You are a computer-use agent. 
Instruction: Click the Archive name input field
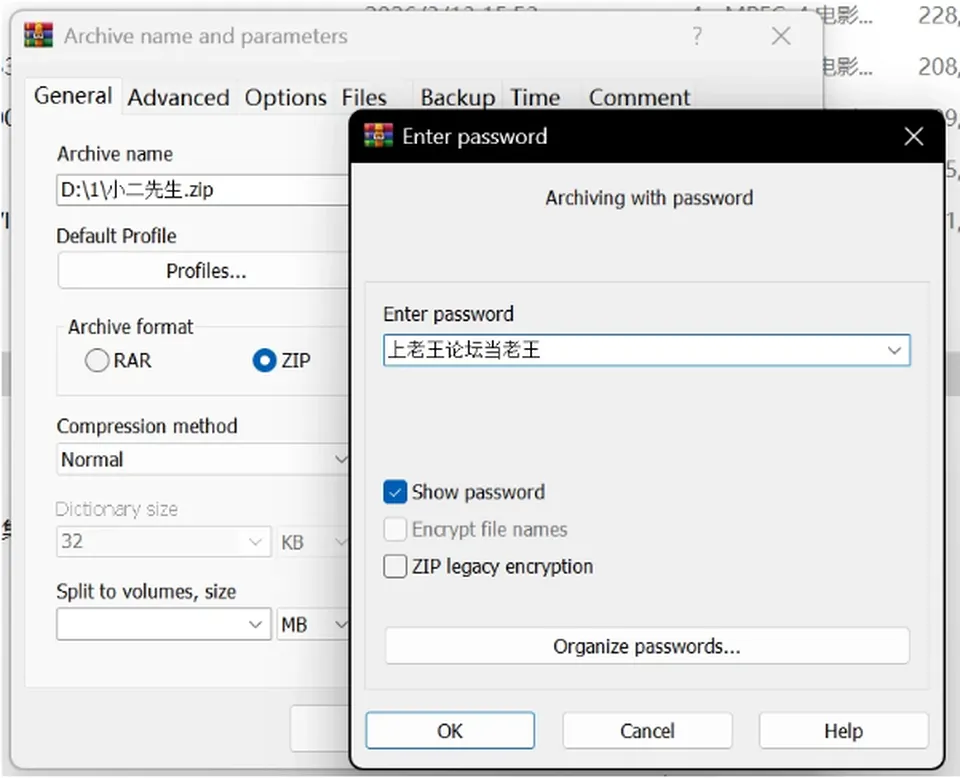coord(203,190)
